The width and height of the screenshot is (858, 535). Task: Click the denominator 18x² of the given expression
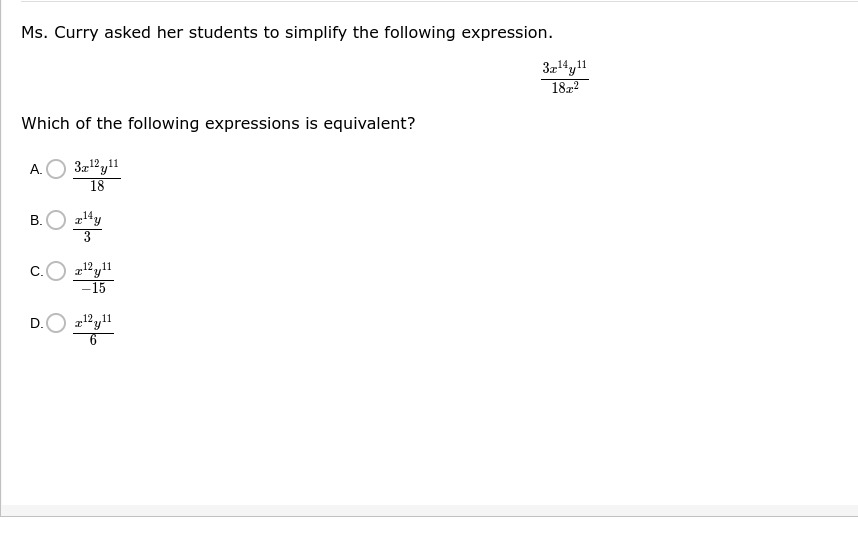point(565,88)
